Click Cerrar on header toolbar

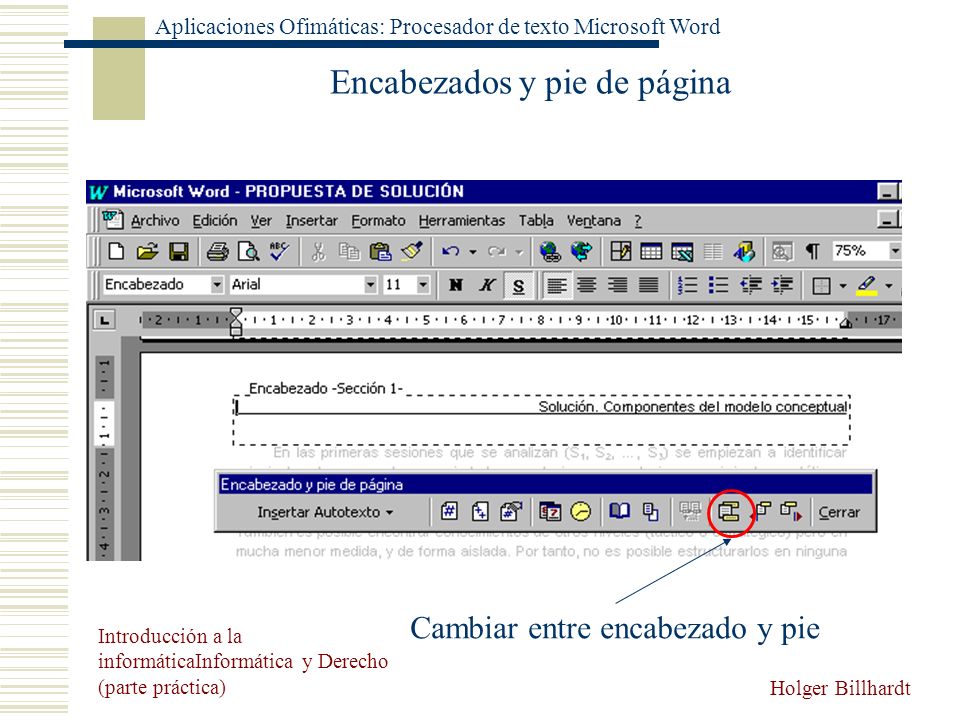coord(839,512)
